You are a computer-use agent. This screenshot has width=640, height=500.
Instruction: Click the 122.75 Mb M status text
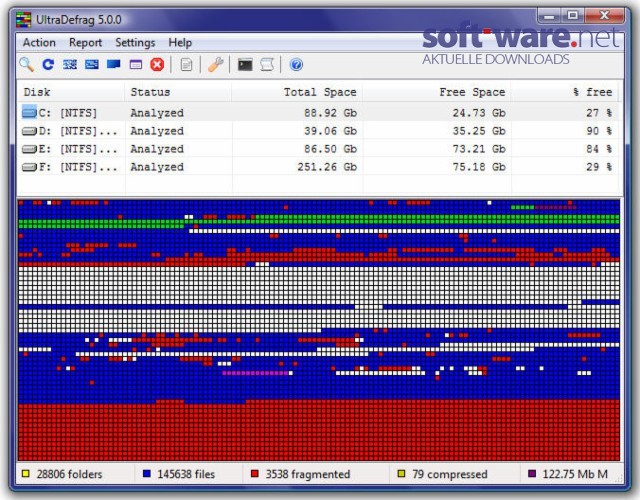[575, 474]
